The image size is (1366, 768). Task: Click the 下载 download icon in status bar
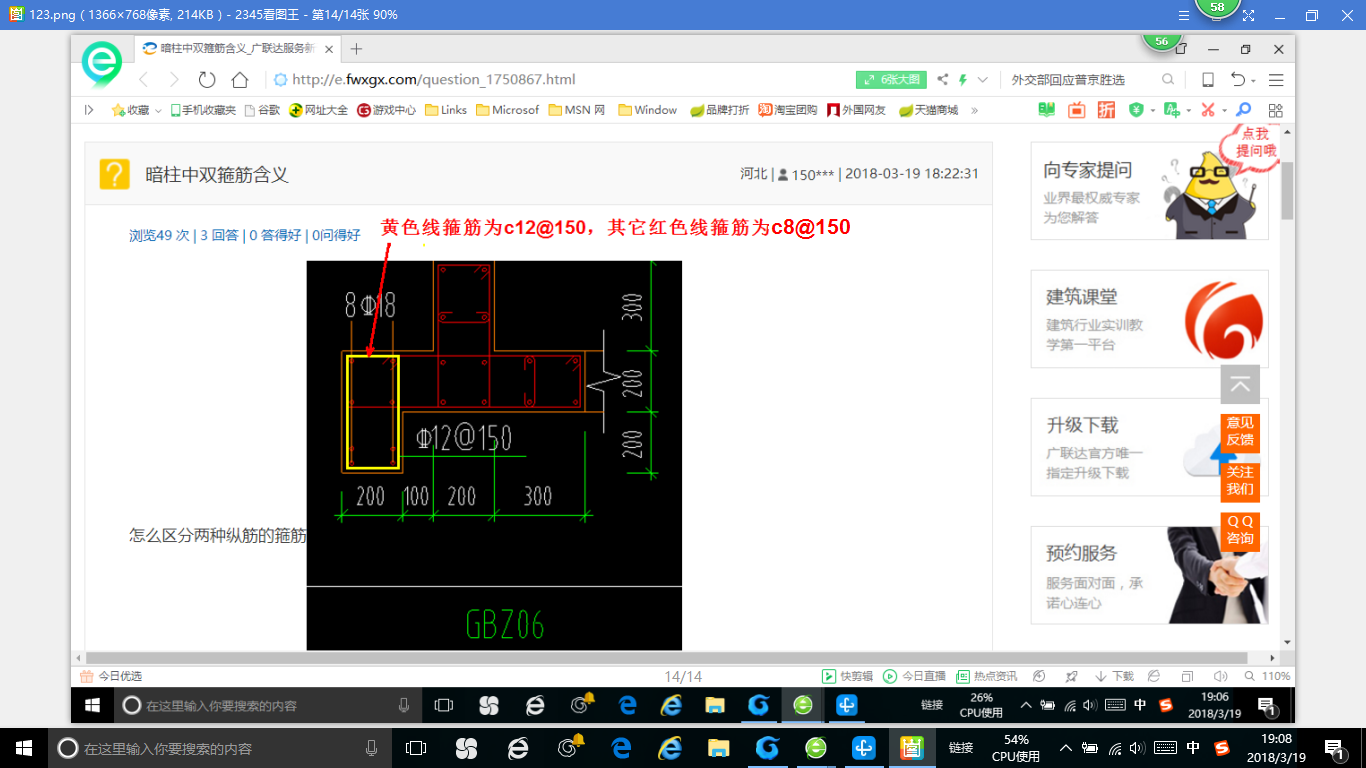(x=1101, y=676)
